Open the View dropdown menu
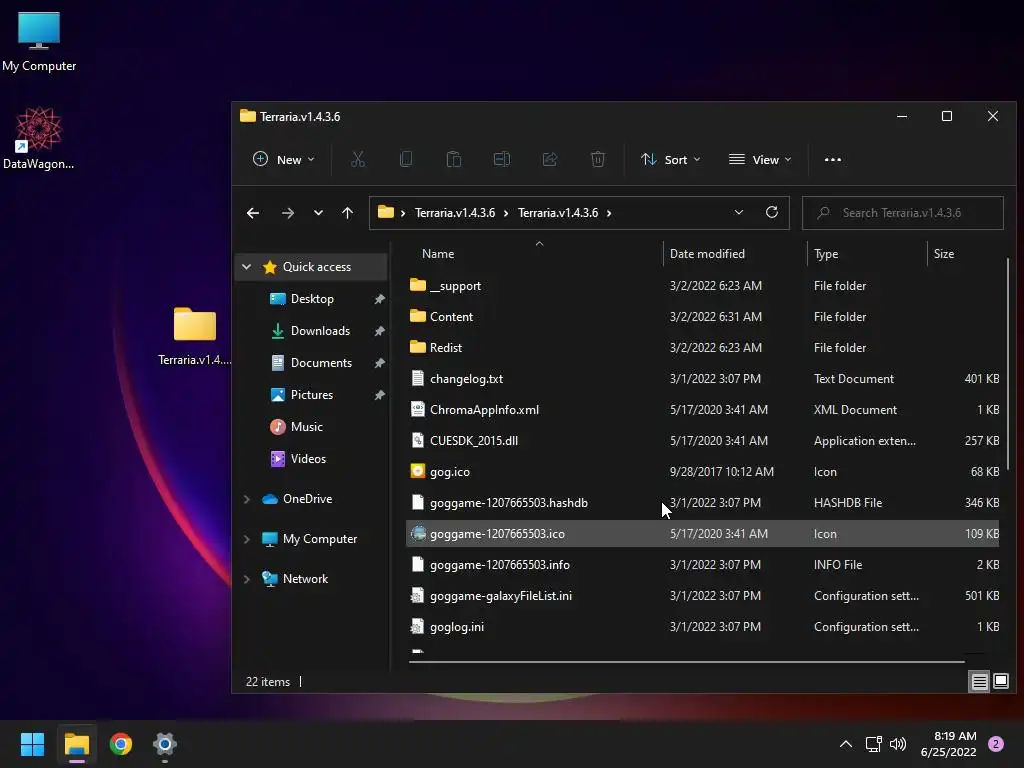This screenshot has height=768, width=1024. 760,159
